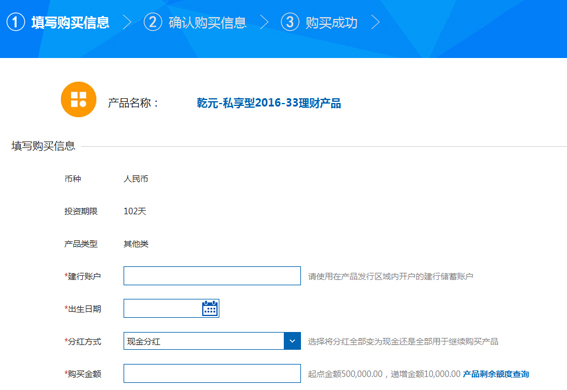
Task: Click the step 3 circled number icon
Action: 290,22
